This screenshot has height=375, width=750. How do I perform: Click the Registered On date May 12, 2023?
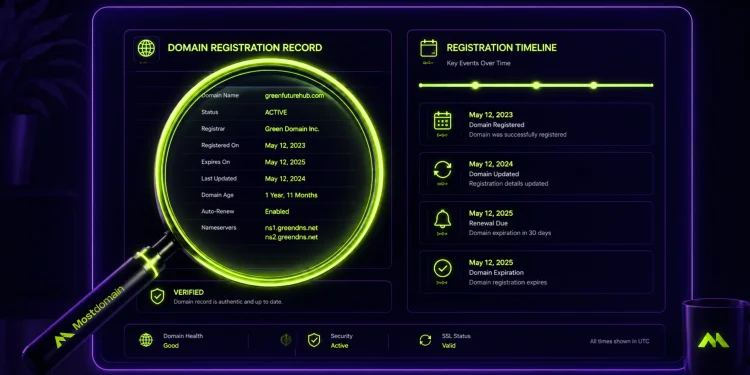click(x=285, y=145)
